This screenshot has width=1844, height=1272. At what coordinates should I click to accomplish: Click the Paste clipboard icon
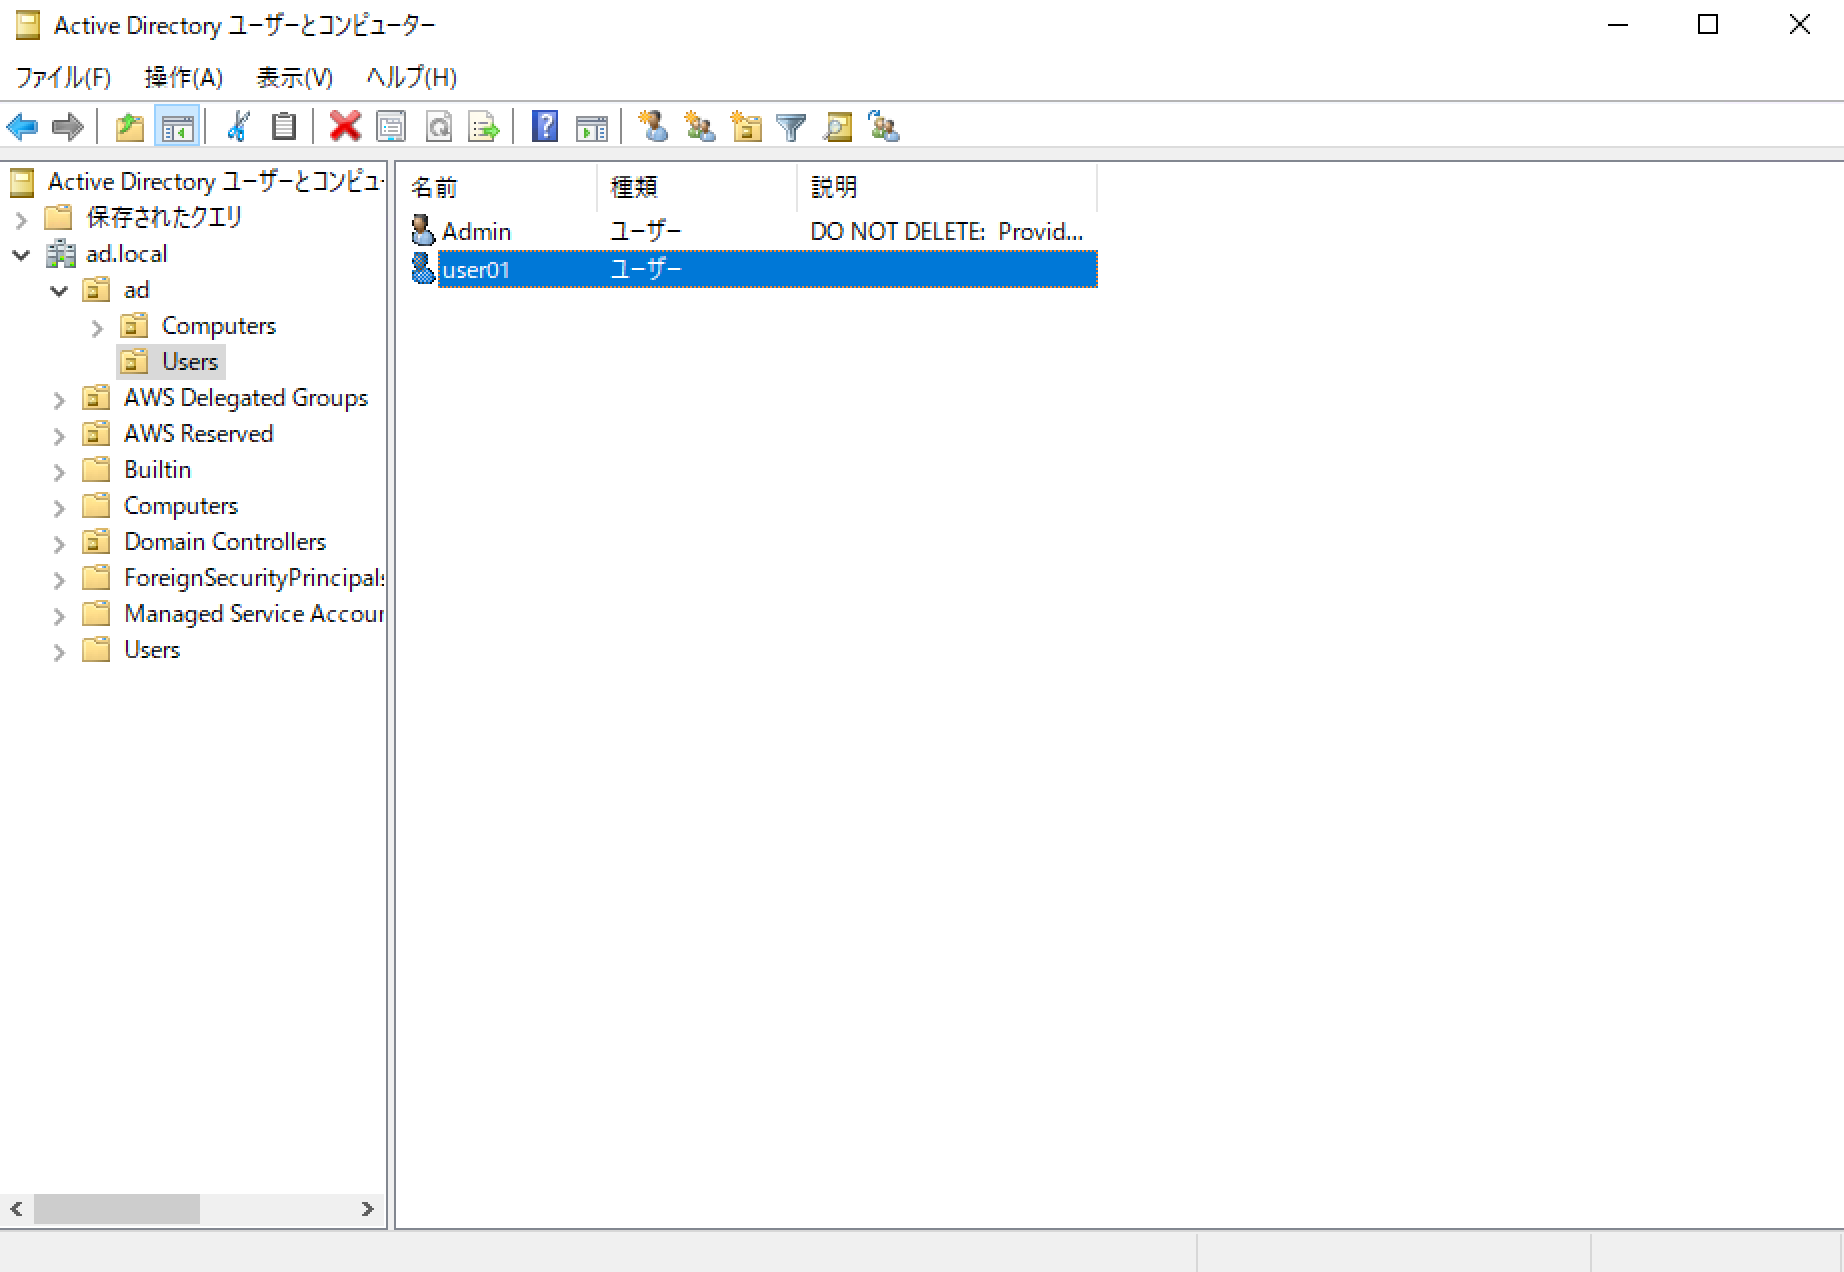point(284,127)
